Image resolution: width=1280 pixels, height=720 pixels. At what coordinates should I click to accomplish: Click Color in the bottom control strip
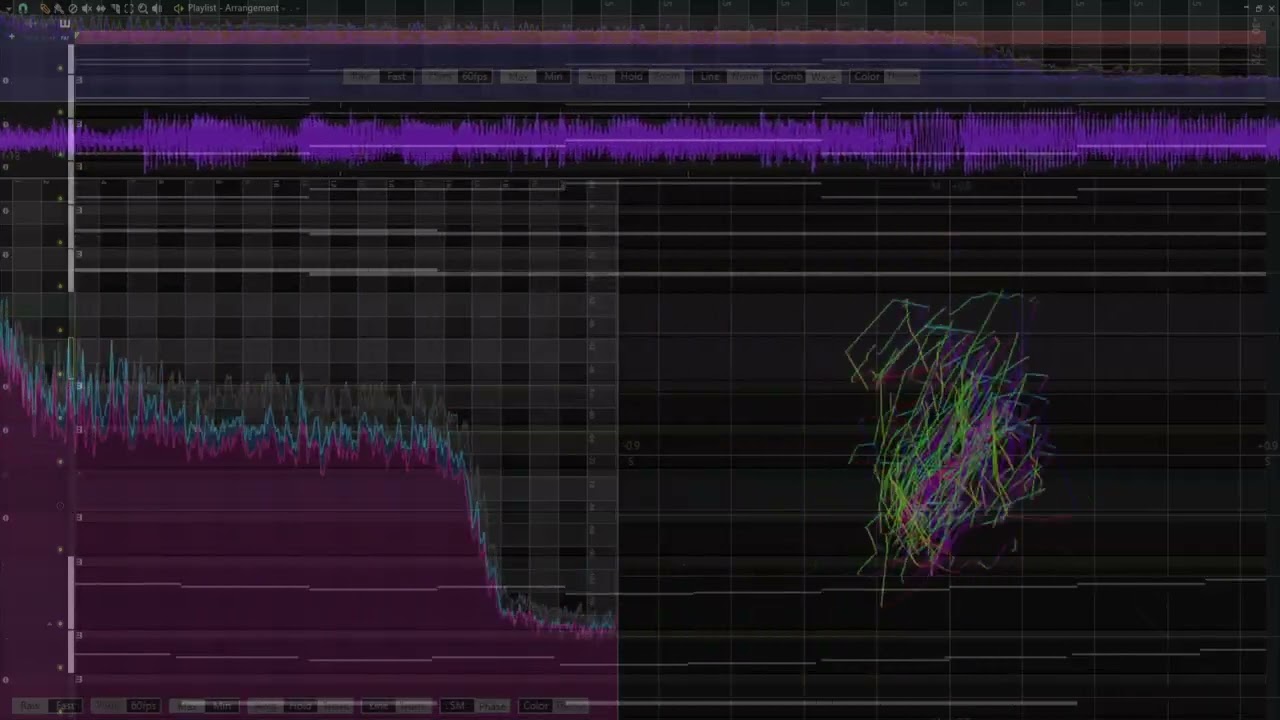[x=536, y=706]
